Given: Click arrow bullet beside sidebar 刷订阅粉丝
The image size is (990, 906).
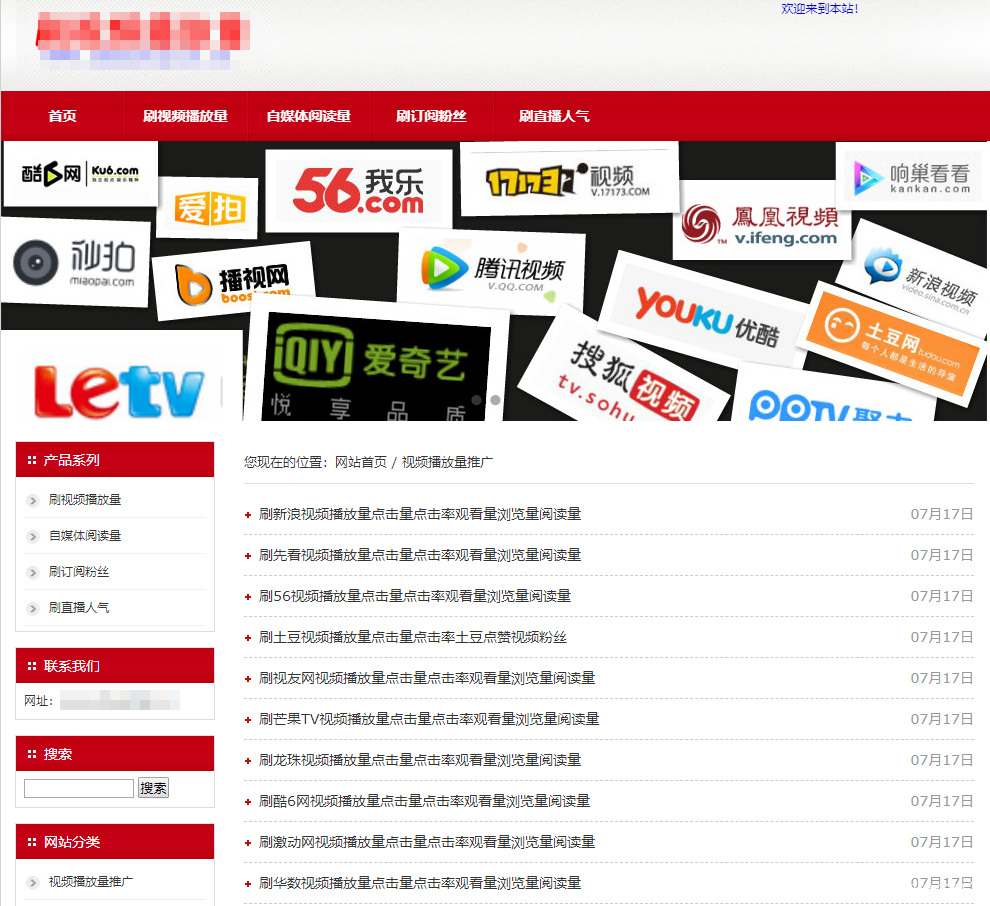Looking at the screenshot, I should point(33,573).
